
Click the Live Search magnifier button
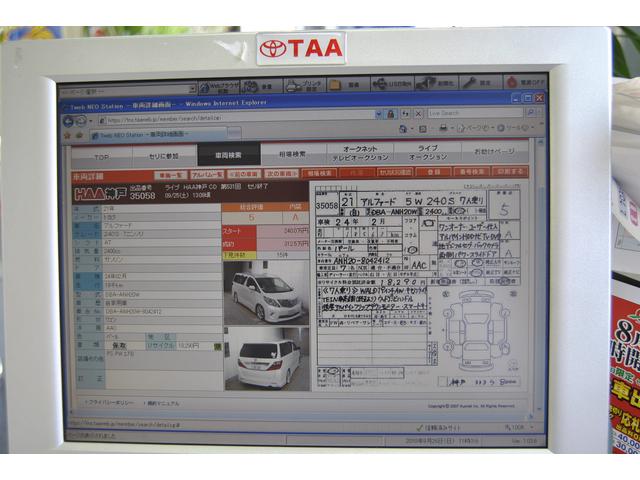531,112
